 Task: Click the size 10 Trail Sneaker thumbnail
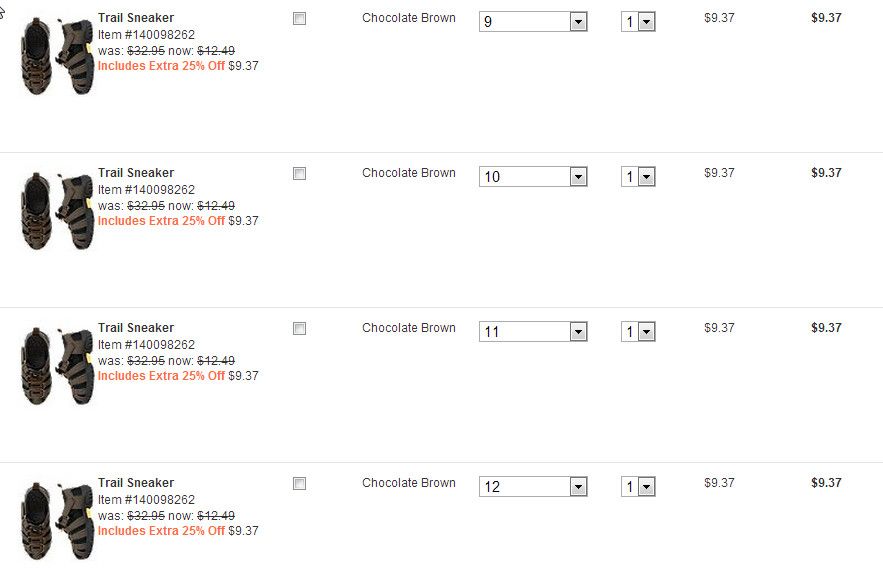(57, 211)
